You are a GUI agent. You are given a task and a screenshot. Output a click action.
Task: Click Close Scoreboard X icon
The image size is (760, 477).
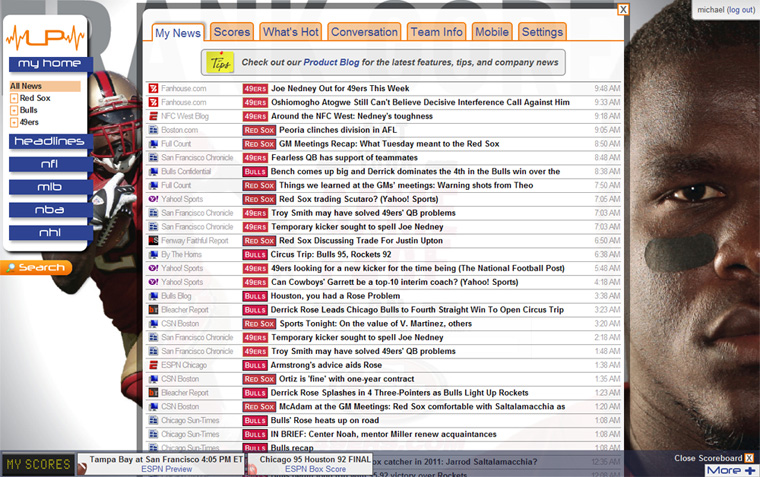(749, 458)
